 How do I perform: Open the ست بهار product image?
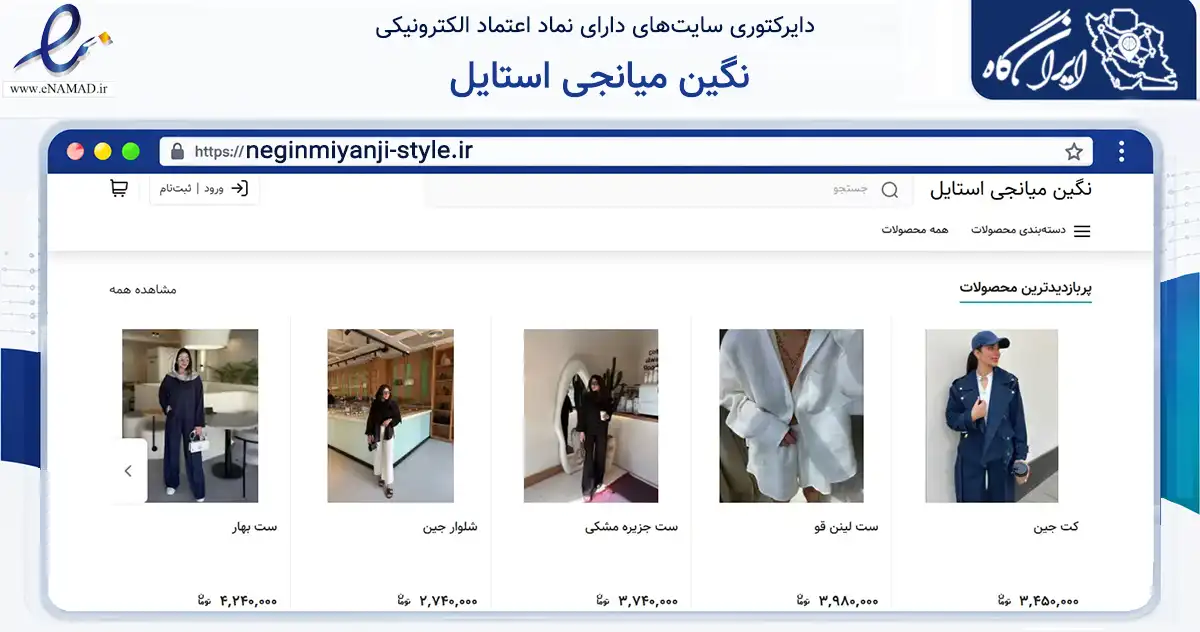tap(190, 416)
